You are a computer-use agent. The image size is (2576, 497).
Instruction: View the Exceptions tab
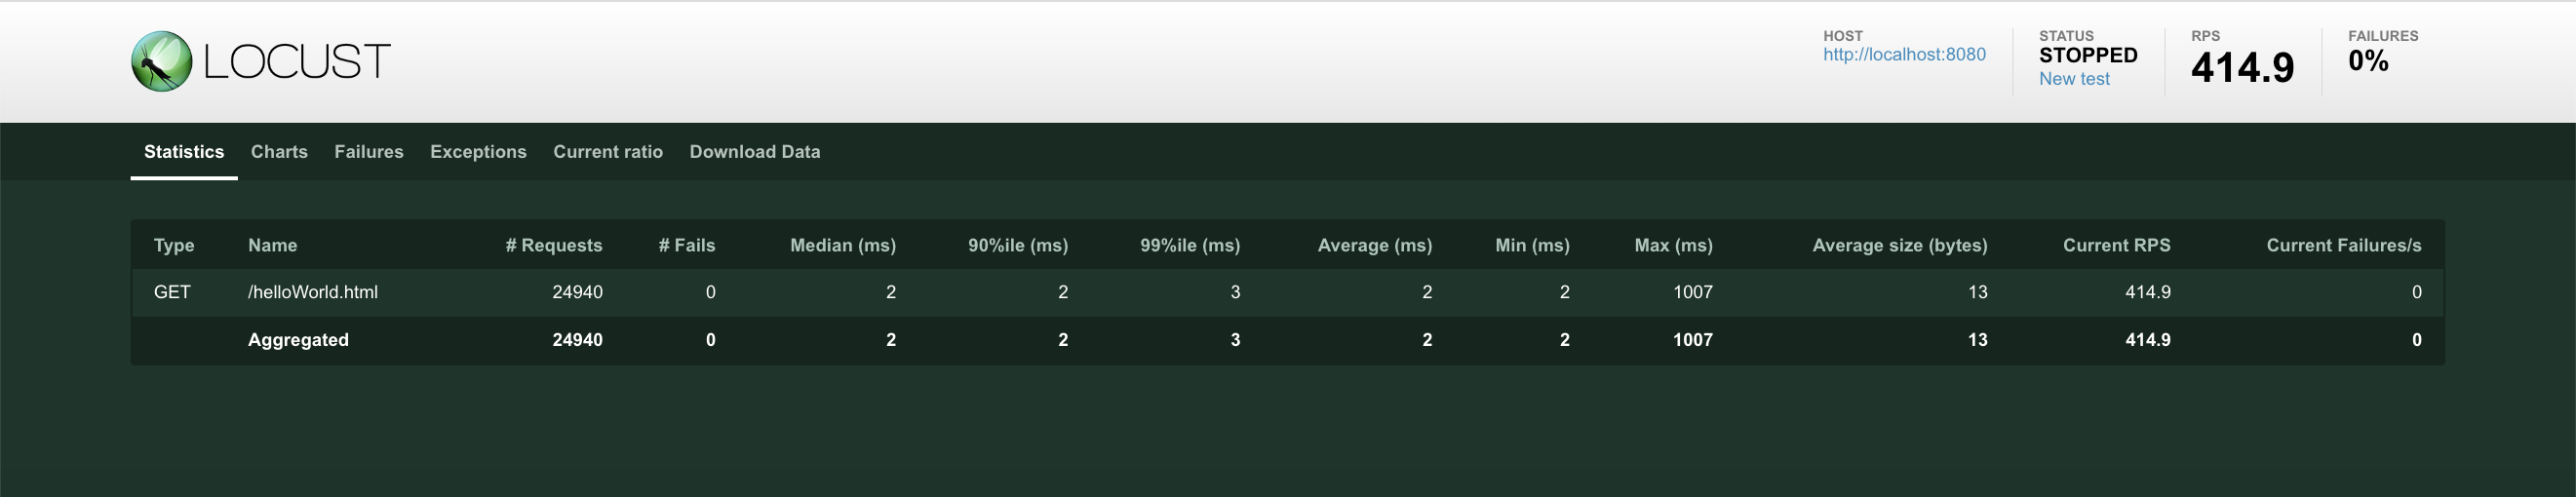point(478,152)
